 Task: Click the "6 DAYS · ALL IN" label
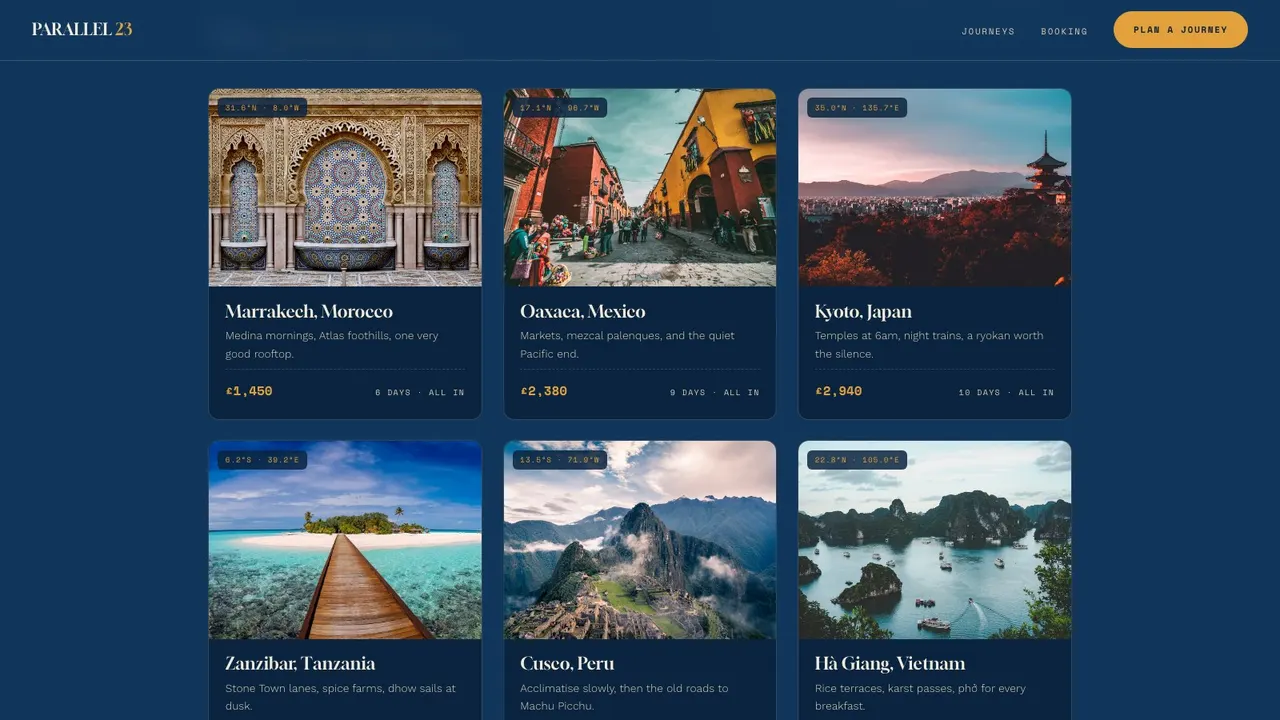click(420, 393)
